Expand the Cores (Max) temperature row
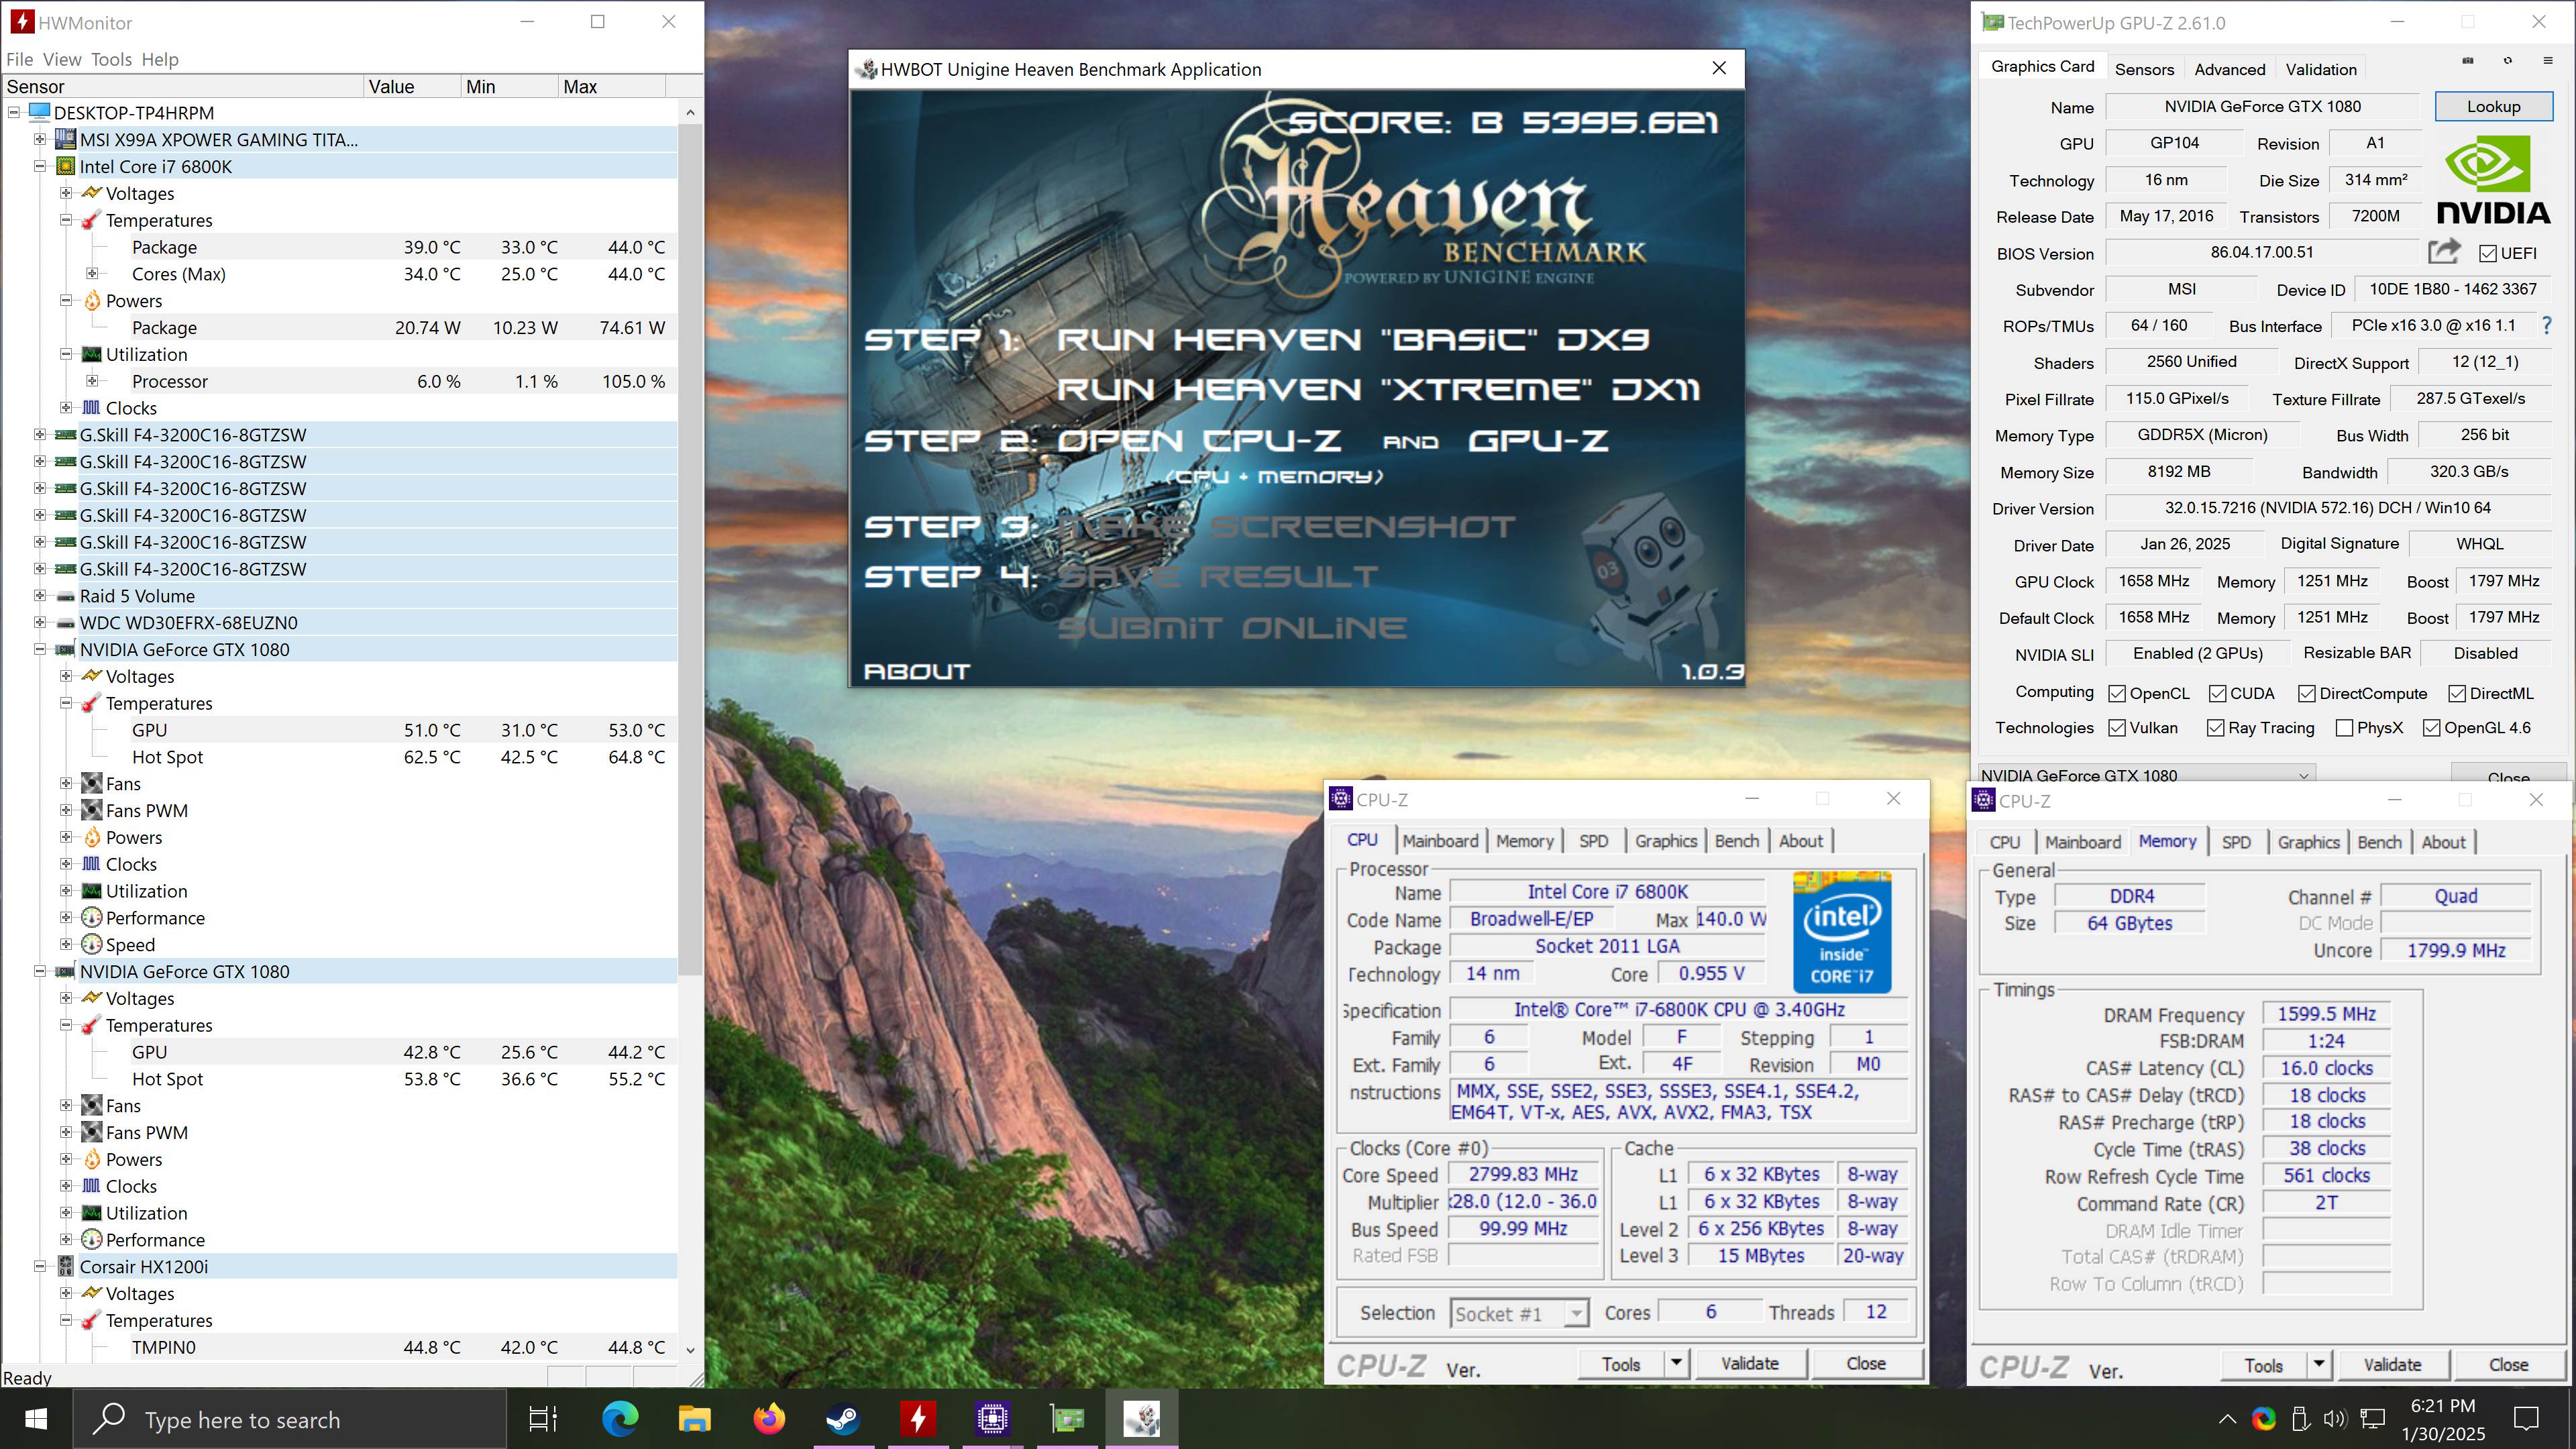The width and height of the screenshot is (2576, 1449). tap(92, 273)
